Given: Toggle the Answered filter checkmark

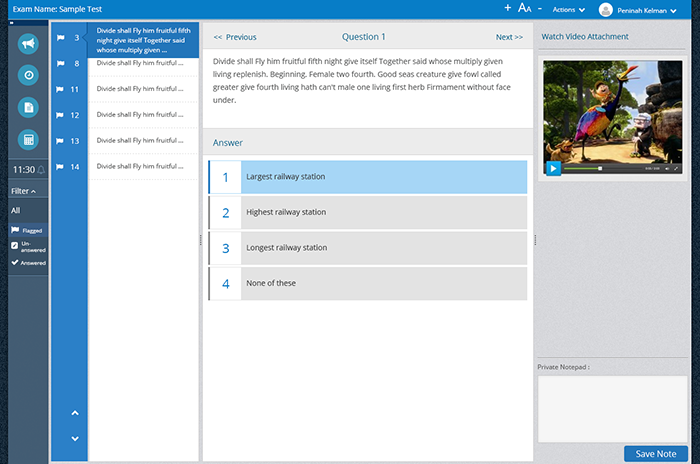Looking at the screenshot, I should (x=14, y=263).
